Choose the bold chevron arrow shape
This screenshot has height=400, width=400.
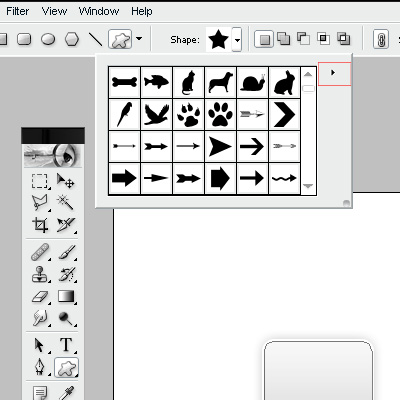click(x=284, y=114)
